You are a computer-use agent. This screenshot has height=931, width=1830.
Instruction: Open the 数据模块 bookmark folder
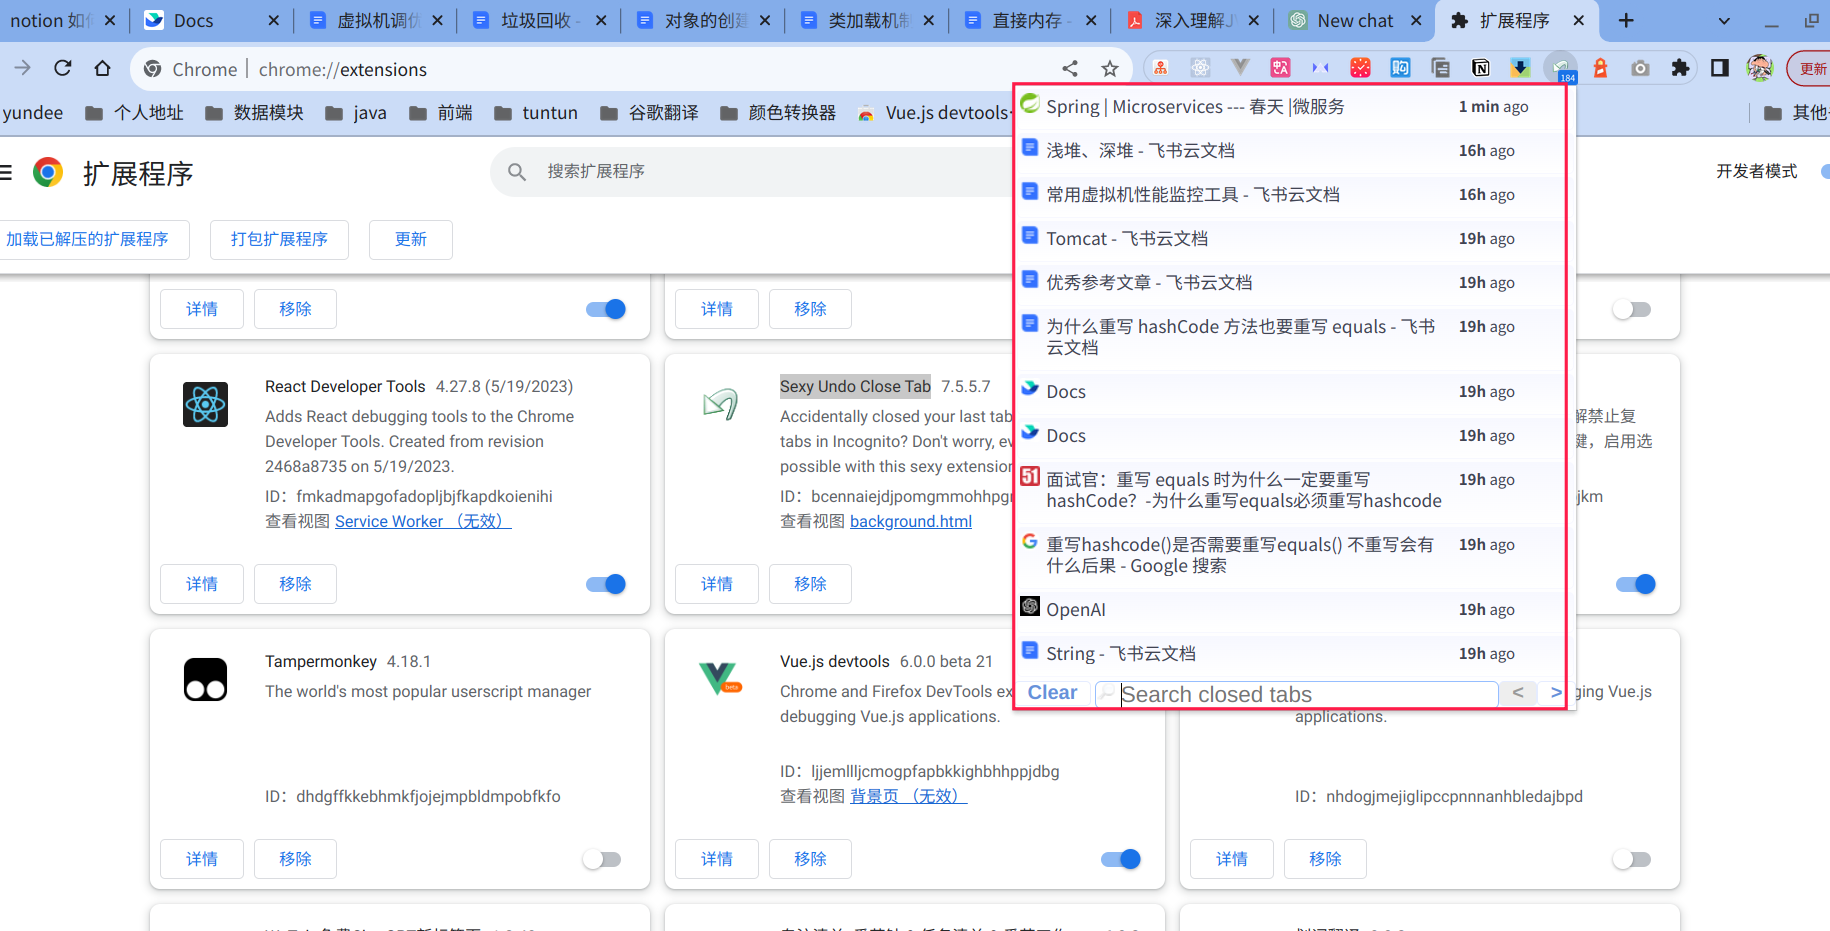click(254, 113)
